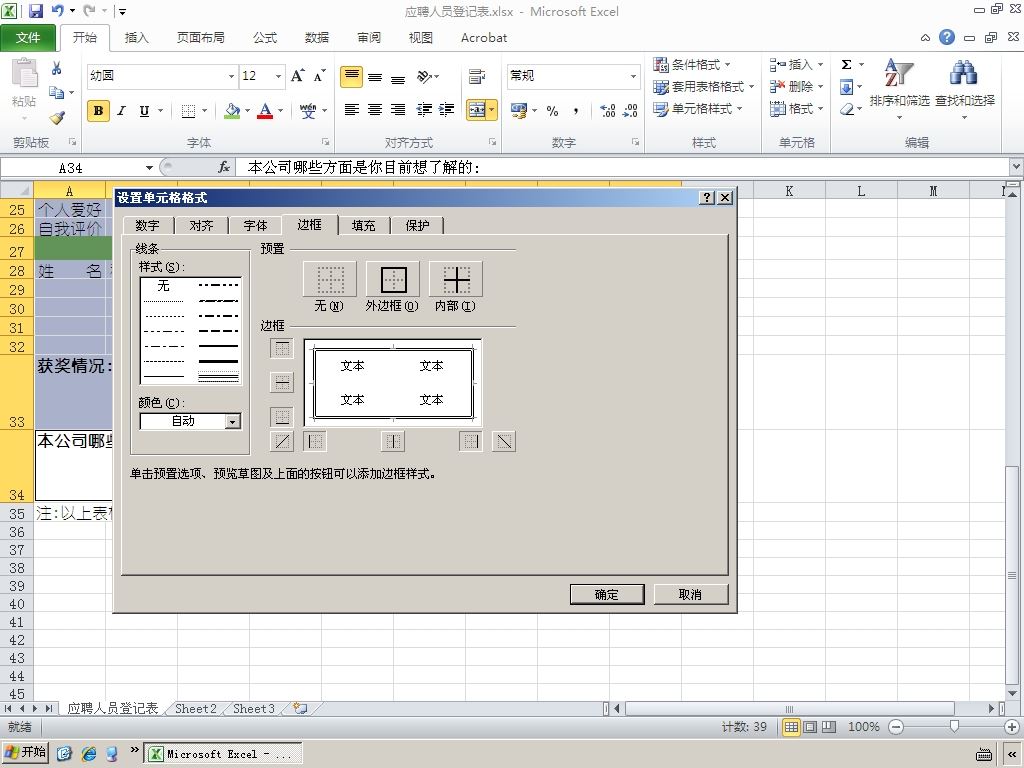The image size is (1024, 768).
Task: Click the Paste clipboard icon
Action: coord(24,73)
